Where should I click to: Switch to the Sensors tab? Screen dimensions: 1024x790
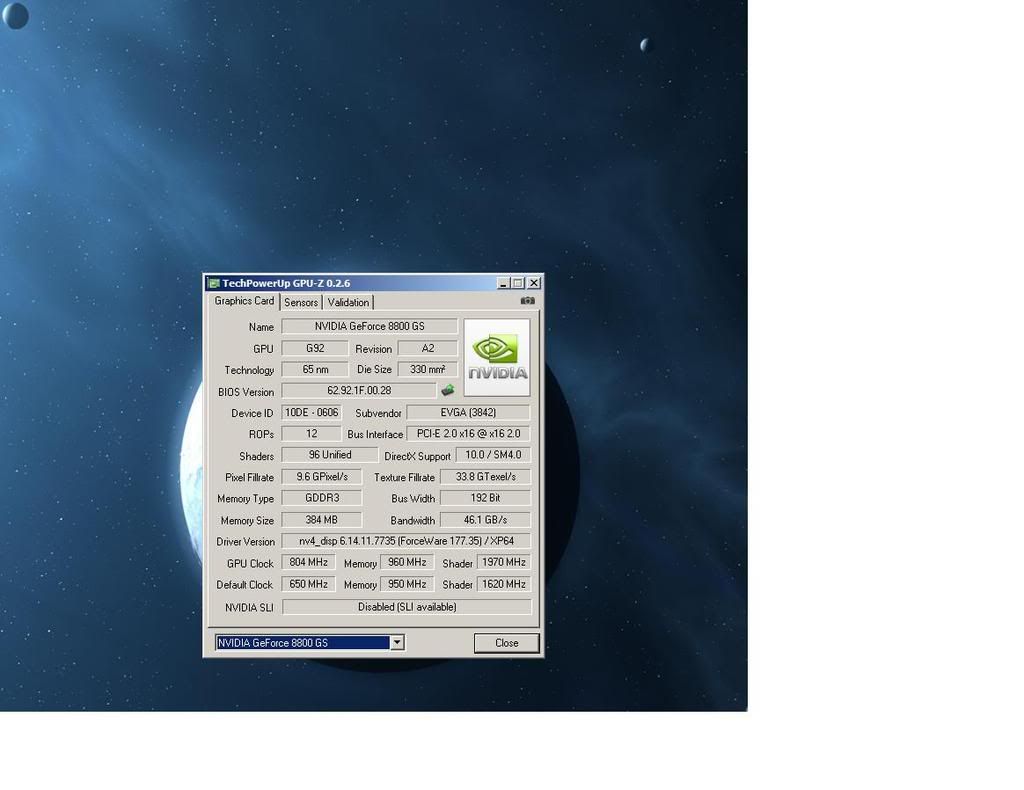[x=300, y=302]
